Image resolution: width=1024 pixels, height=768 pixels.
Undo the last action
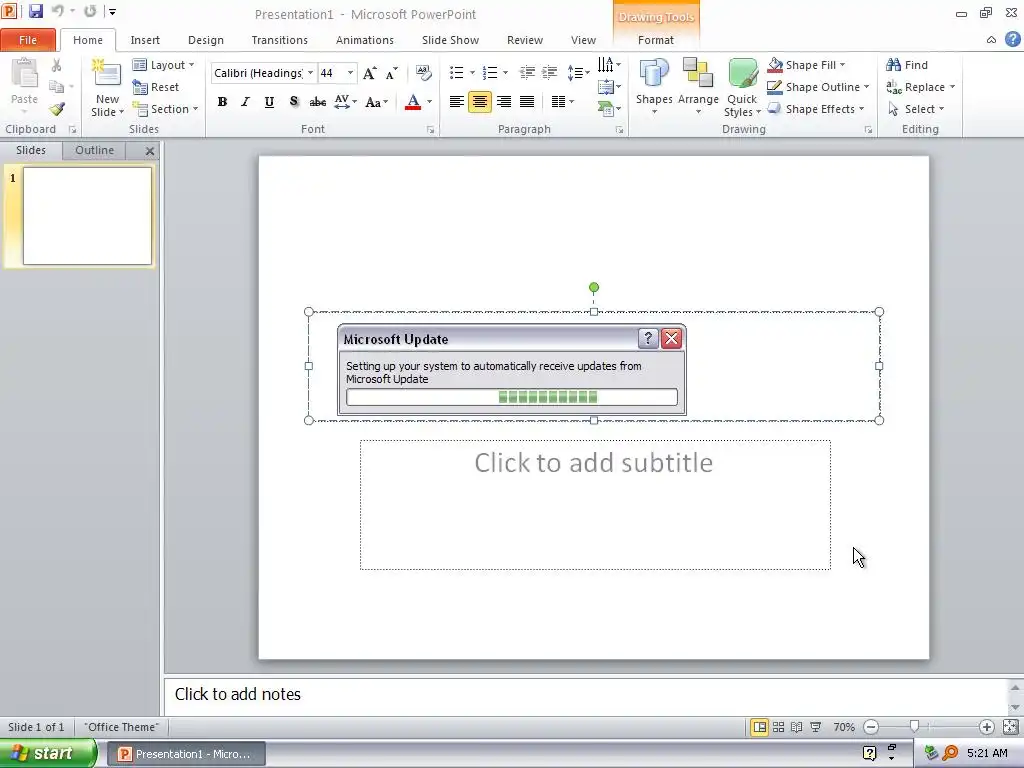click(57, 11)
